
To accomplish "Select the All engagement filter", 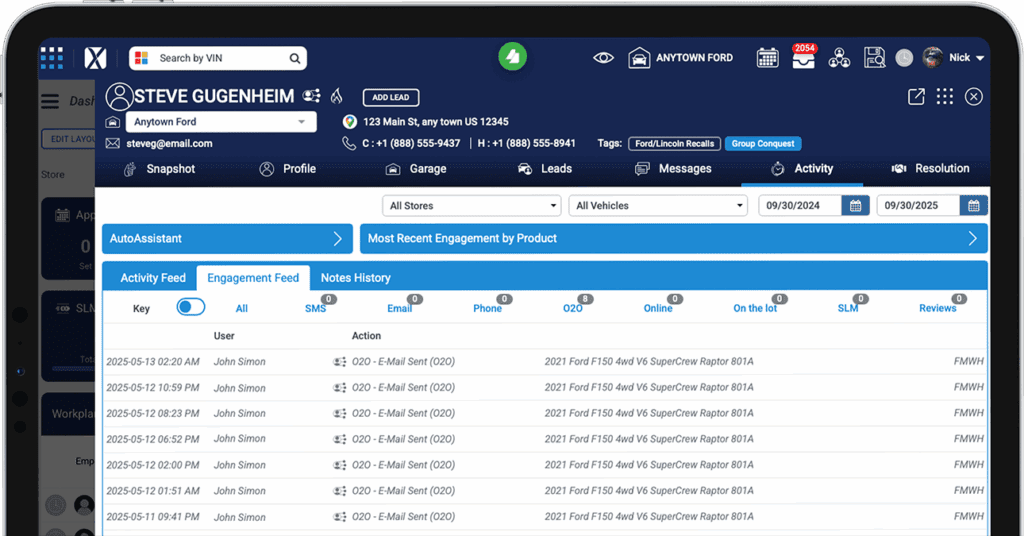I will [242, 309].
